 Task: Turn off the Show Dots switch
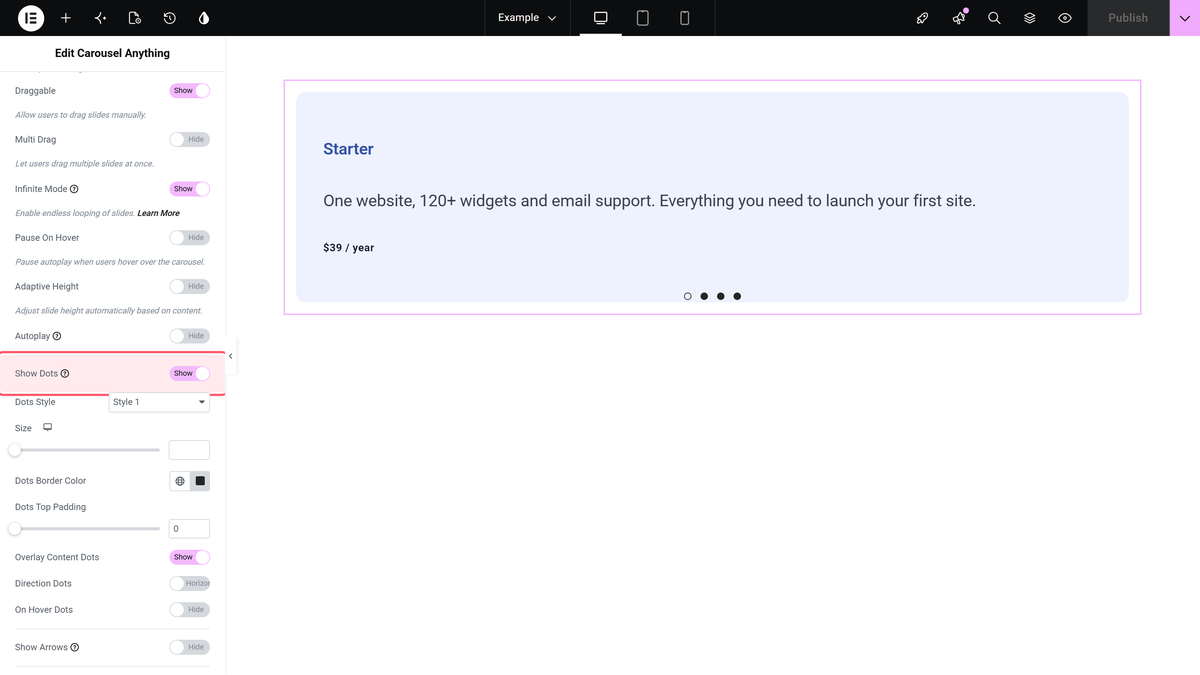[190, 374]
